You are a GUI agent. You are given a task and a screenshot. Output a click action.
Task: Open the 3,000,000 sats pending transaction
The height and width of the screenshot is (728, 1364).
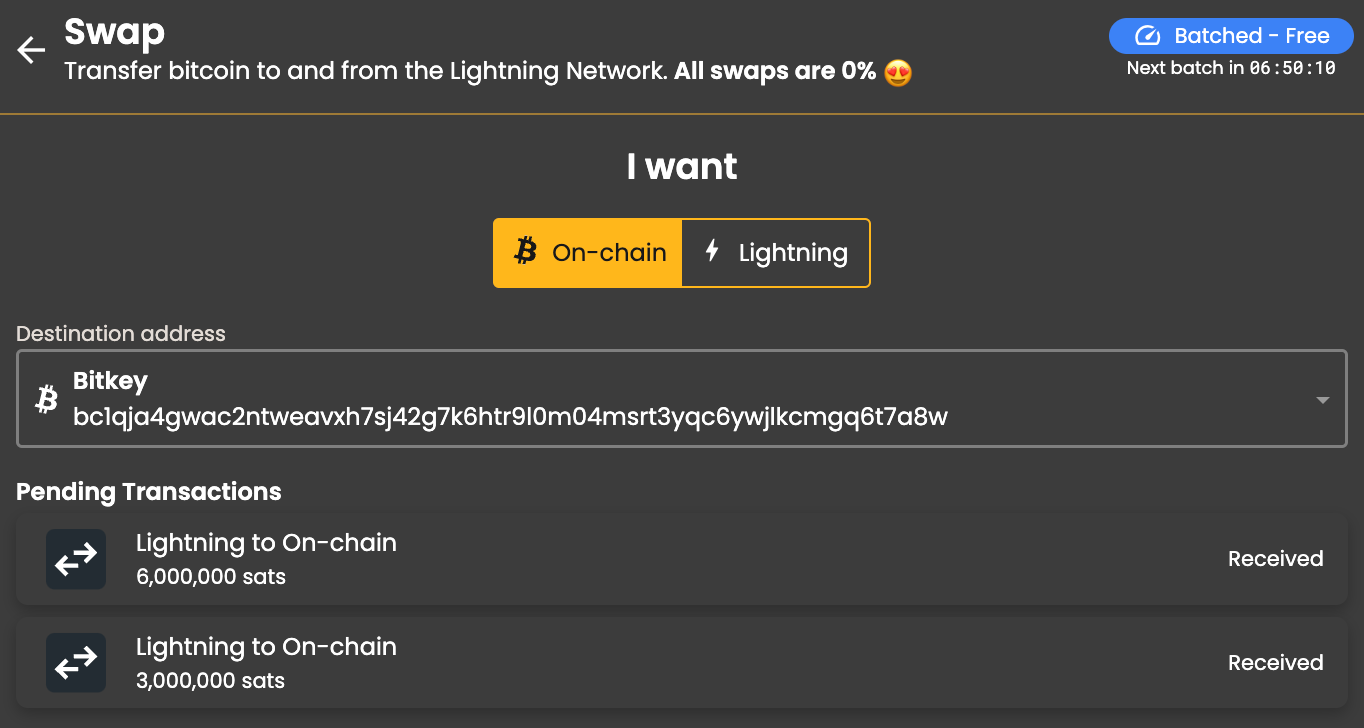click(x=680, y=663)
